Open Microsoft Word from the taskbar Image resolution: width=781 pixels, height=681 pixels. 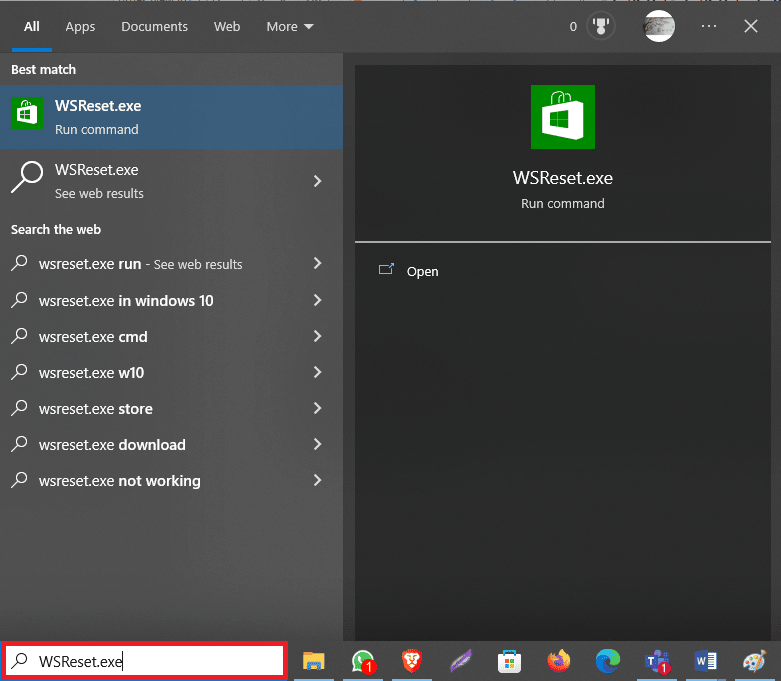click(705, 661)
